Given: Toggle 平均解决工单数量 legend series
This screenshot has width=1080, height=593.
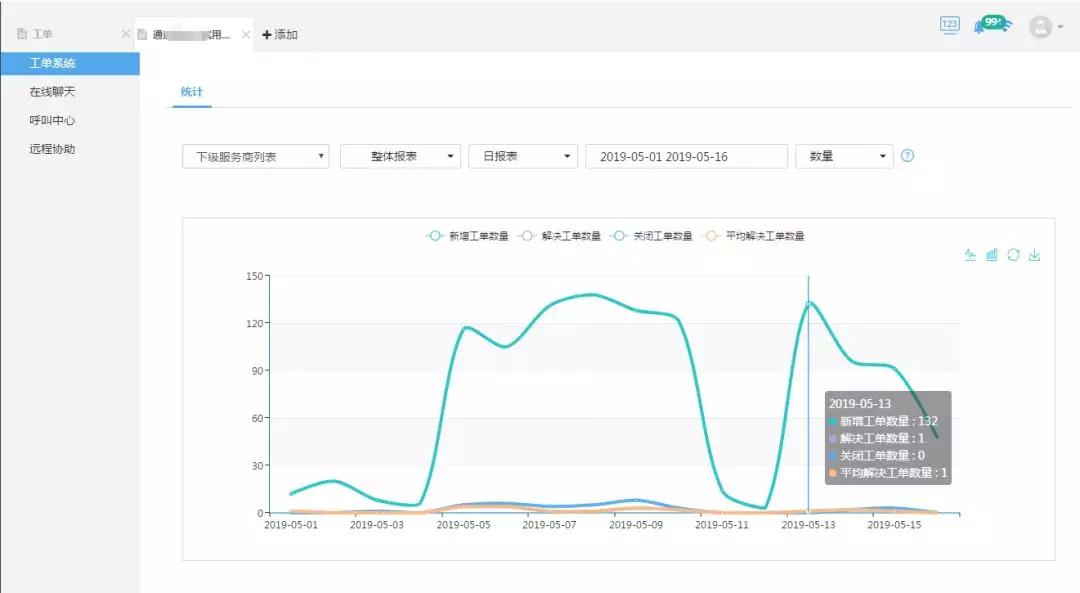Looking at the screenshot, I should [x=754, y=236].
